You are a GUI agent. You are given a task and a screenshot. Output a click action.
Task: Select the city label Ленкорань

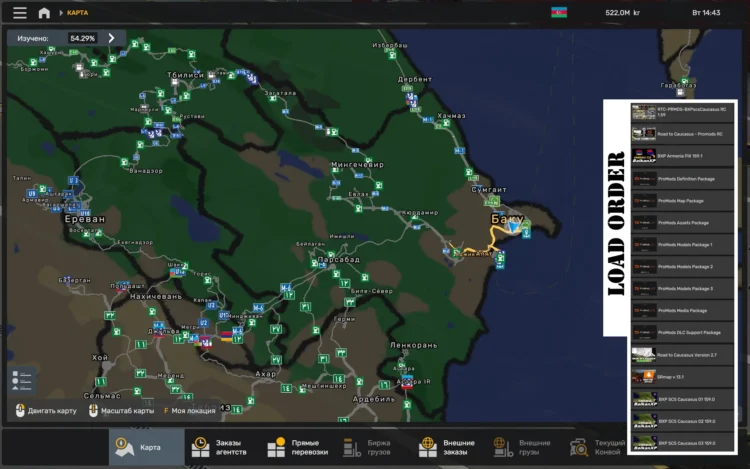coord(413,345)
